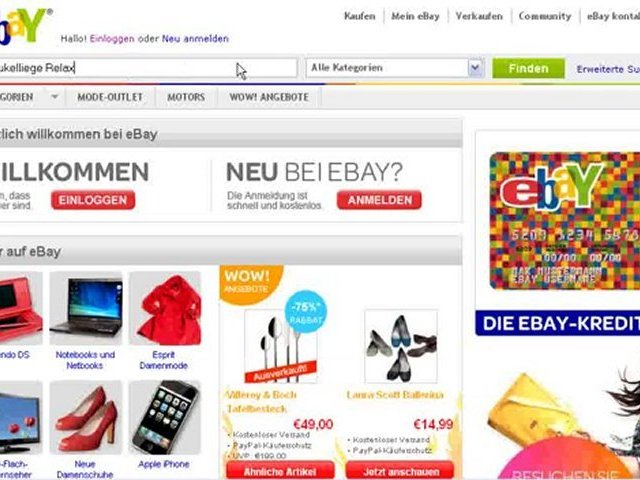Open the WOW! ANGEBOTE tab

[x=269, y=97]
